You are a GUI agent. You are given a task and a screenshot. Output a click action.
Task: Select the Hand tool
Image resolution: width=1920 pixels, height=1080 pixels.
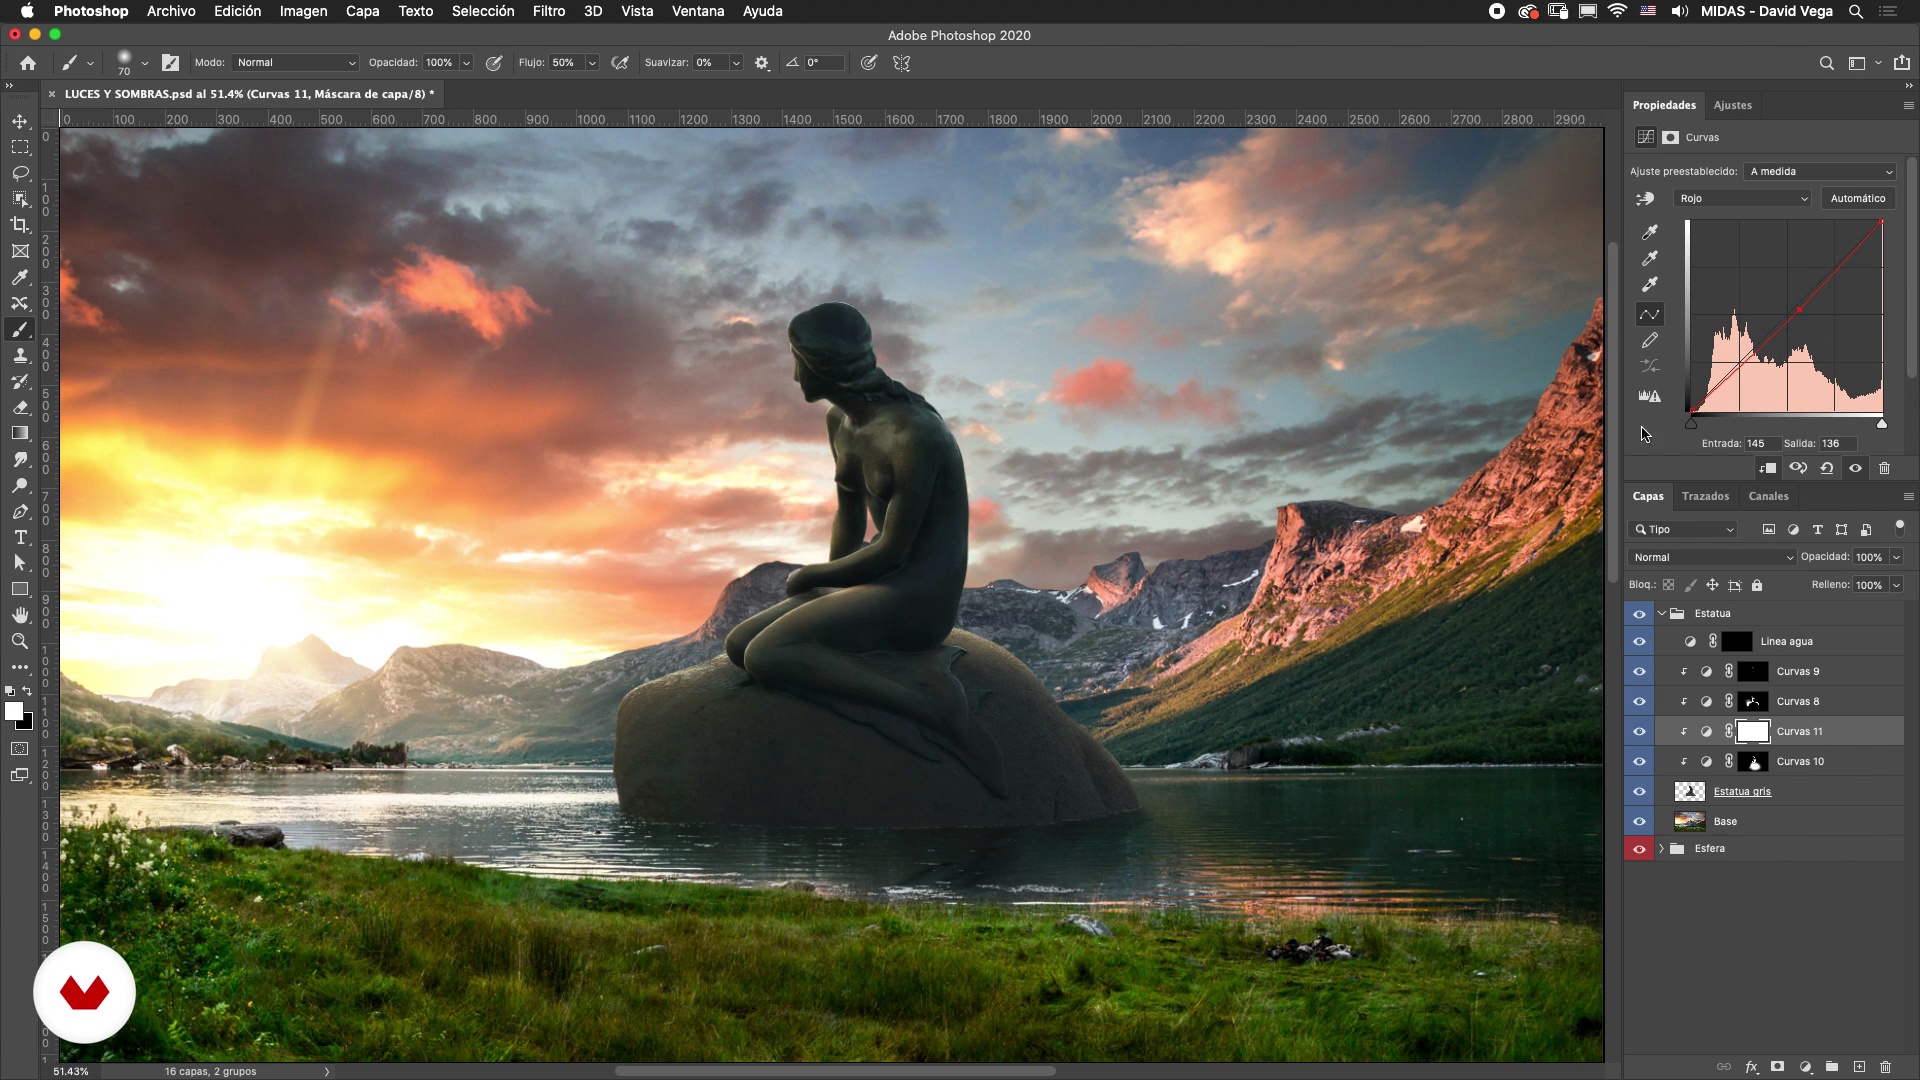click(20, 615)
